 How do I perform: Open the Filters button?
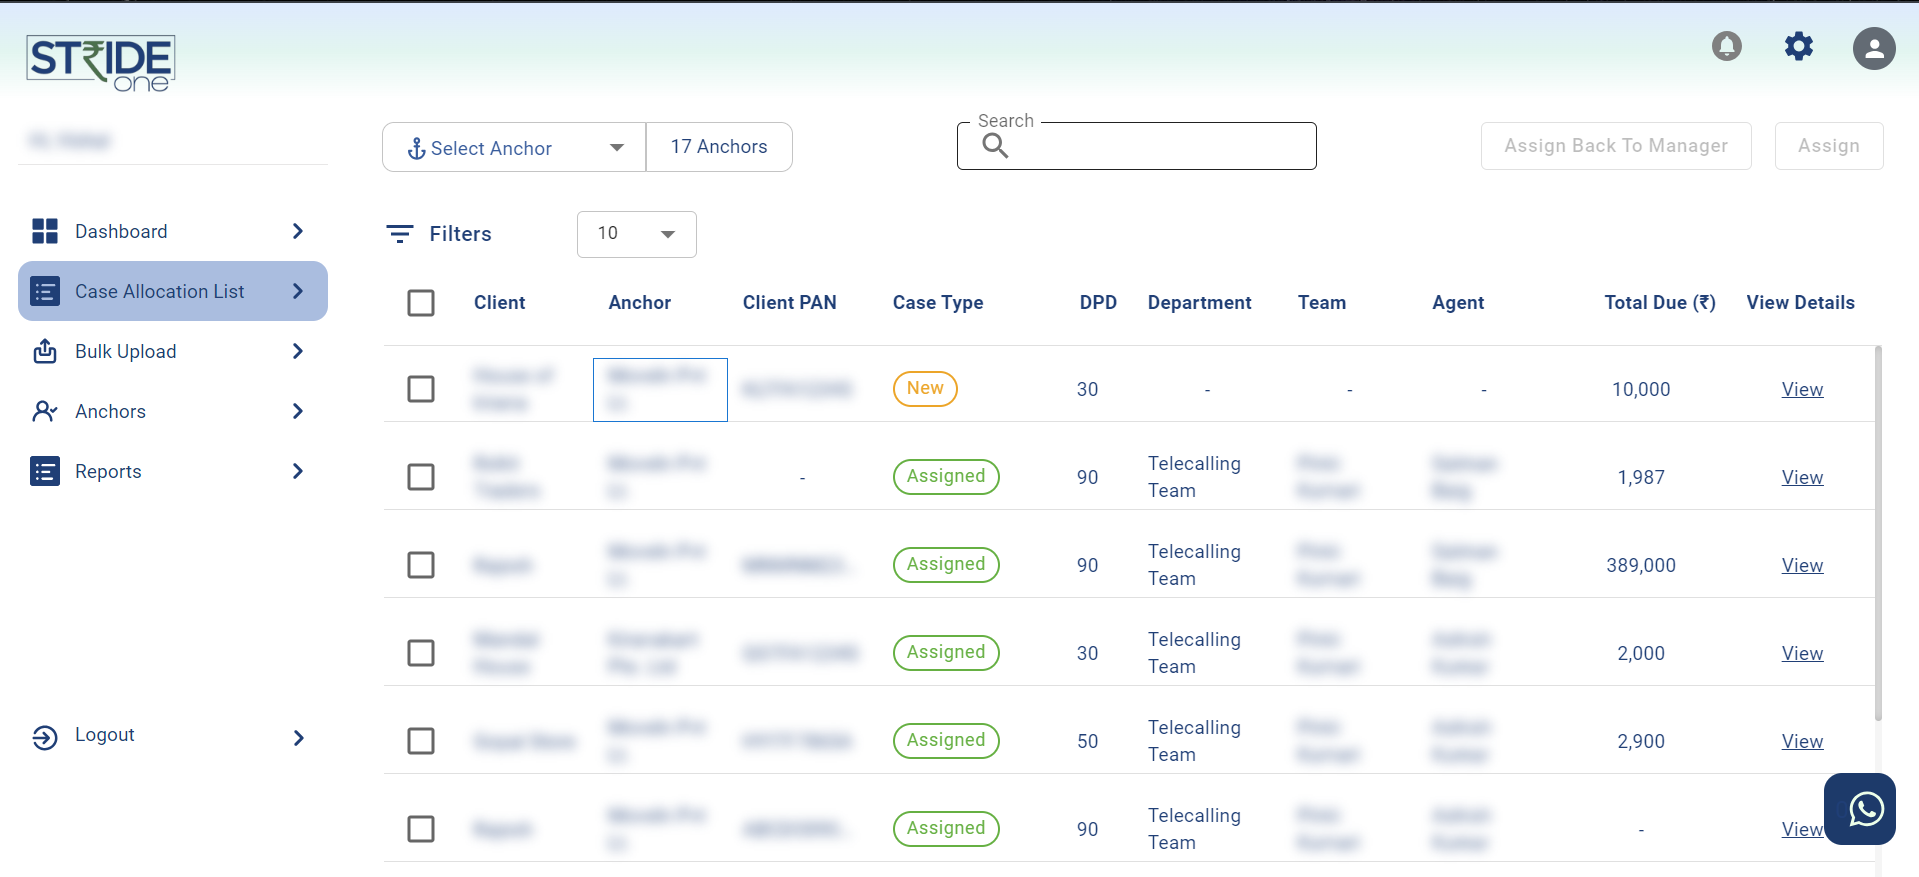(440, 234)
